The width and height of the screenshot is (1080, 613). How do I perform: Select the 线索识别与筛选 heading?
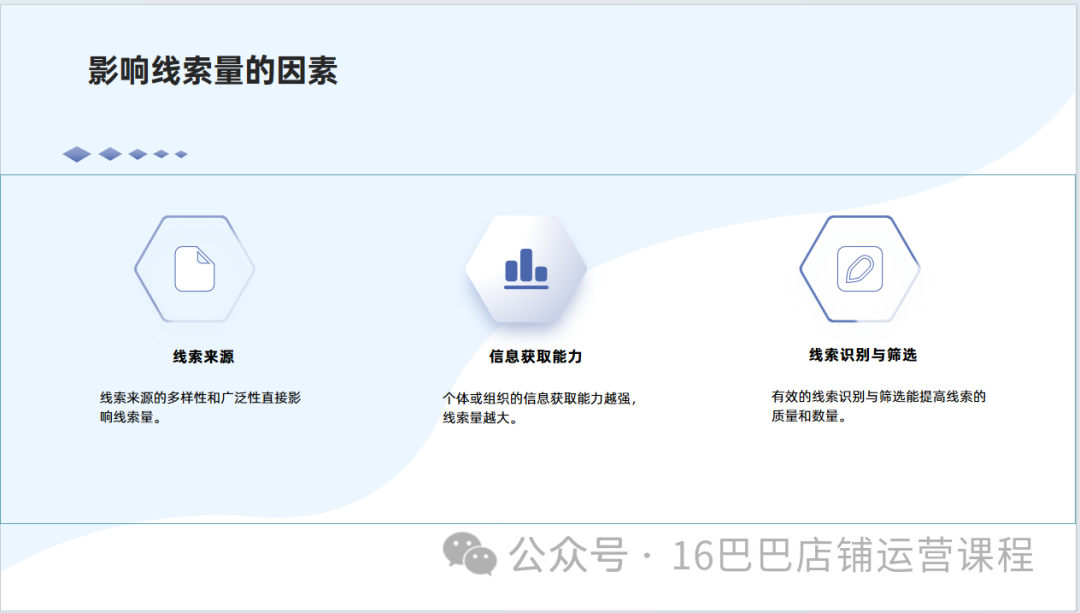tap(862, 355)
